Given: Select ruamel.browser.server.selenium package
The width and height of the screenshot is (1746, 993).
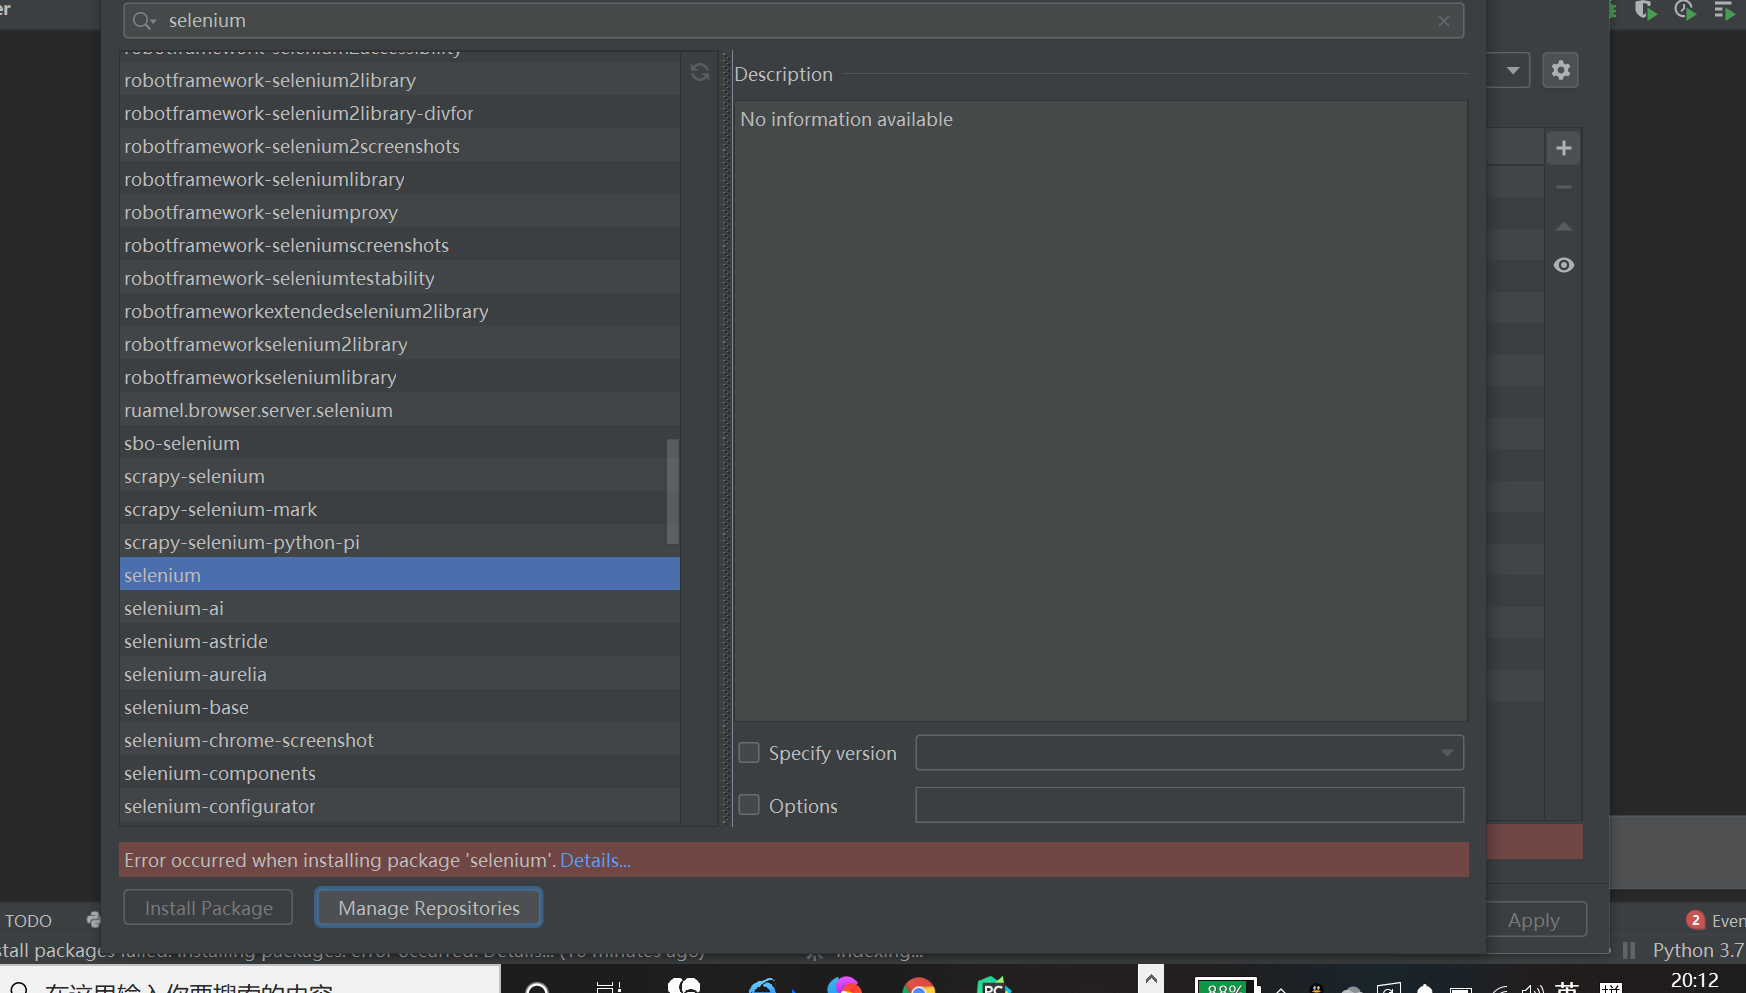Looking at the screenshot, I should [400, 409].
